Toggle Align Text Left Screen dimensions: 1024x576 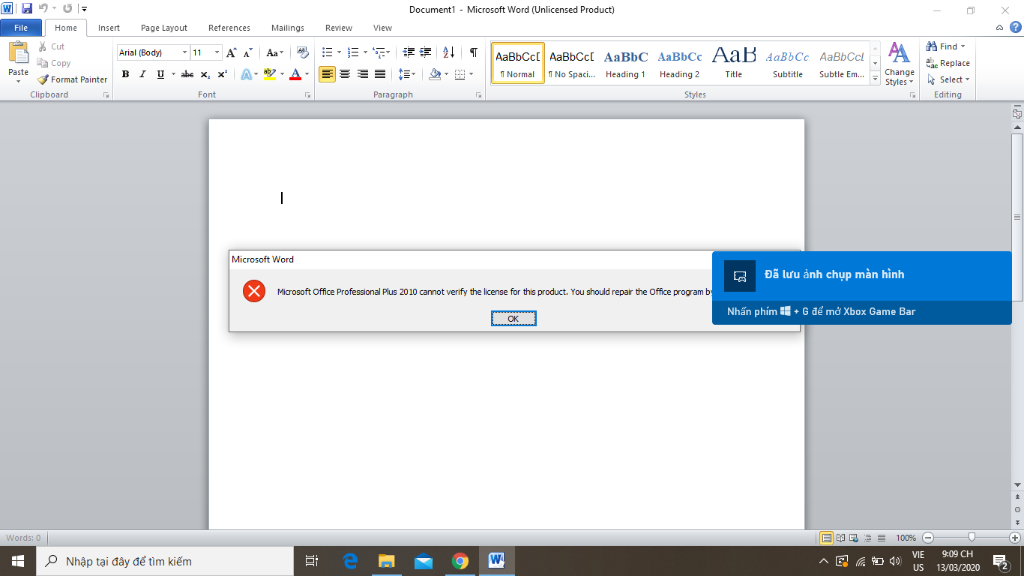[327, 74]
